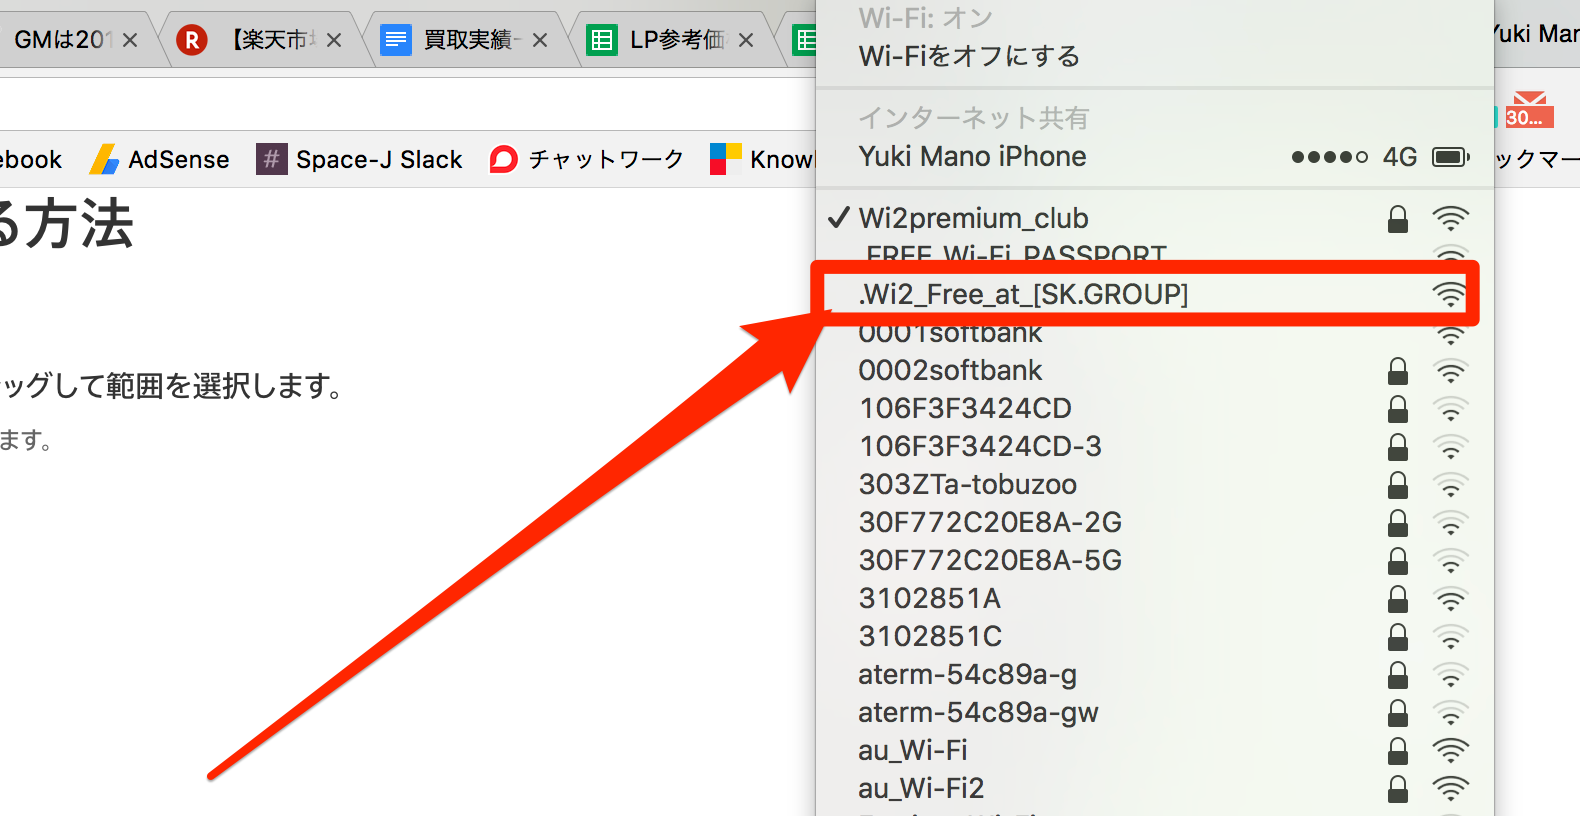This screenshot has height=816, width=1580.
Task: Close the 【楽天市 tab
Action: click(x=334, y=41)
